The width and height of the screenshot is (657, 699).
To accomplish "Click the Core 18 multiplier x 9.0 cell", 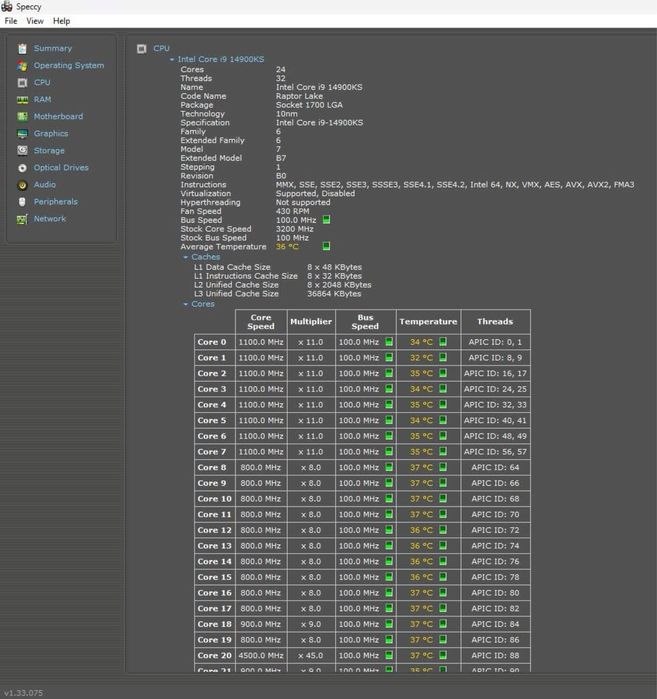I will (311, 624).
